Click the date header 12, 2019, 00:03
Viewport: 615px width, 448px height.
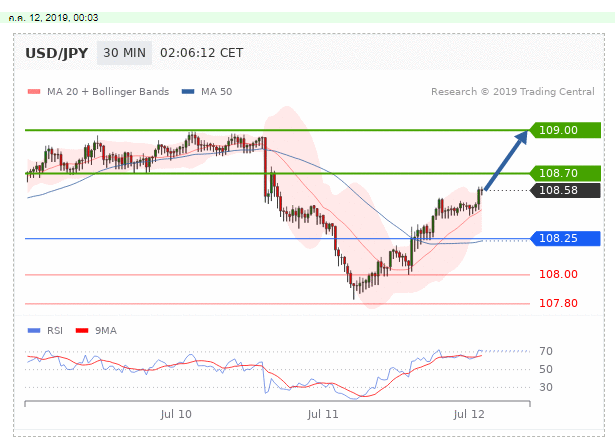[53, 18]
